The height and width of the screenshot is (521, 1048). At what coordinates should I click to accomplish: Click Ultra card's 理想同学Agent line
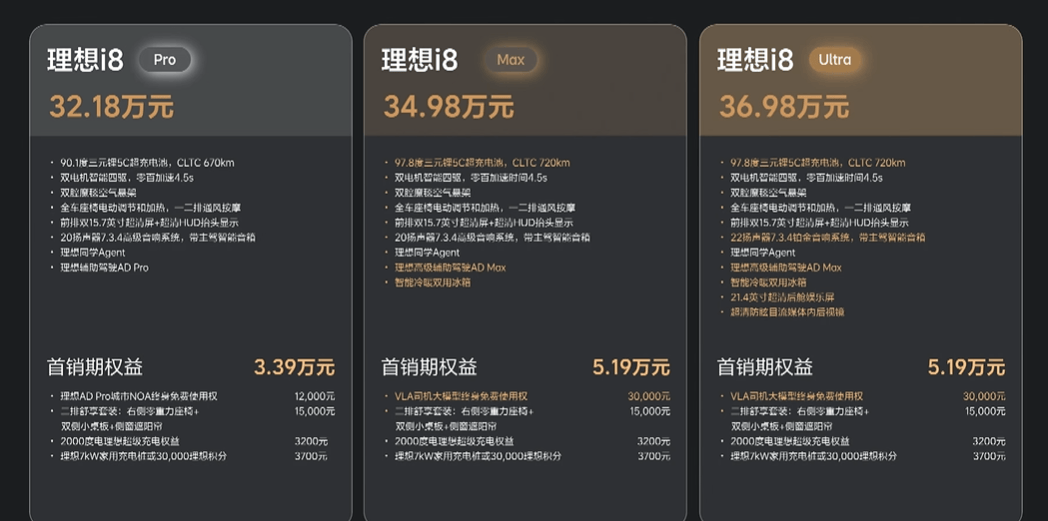(763, 252)
